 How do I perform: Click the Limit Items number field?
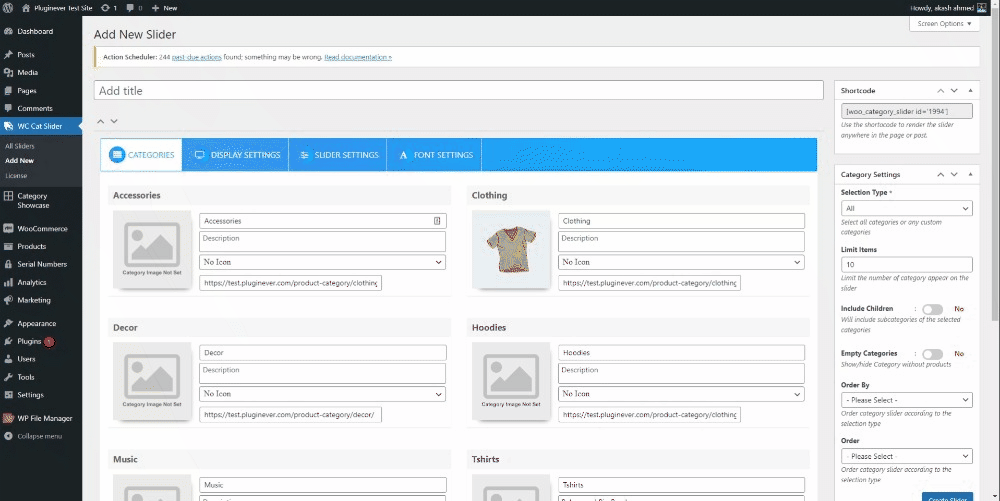pyautogui.click(x=906, y=265)
